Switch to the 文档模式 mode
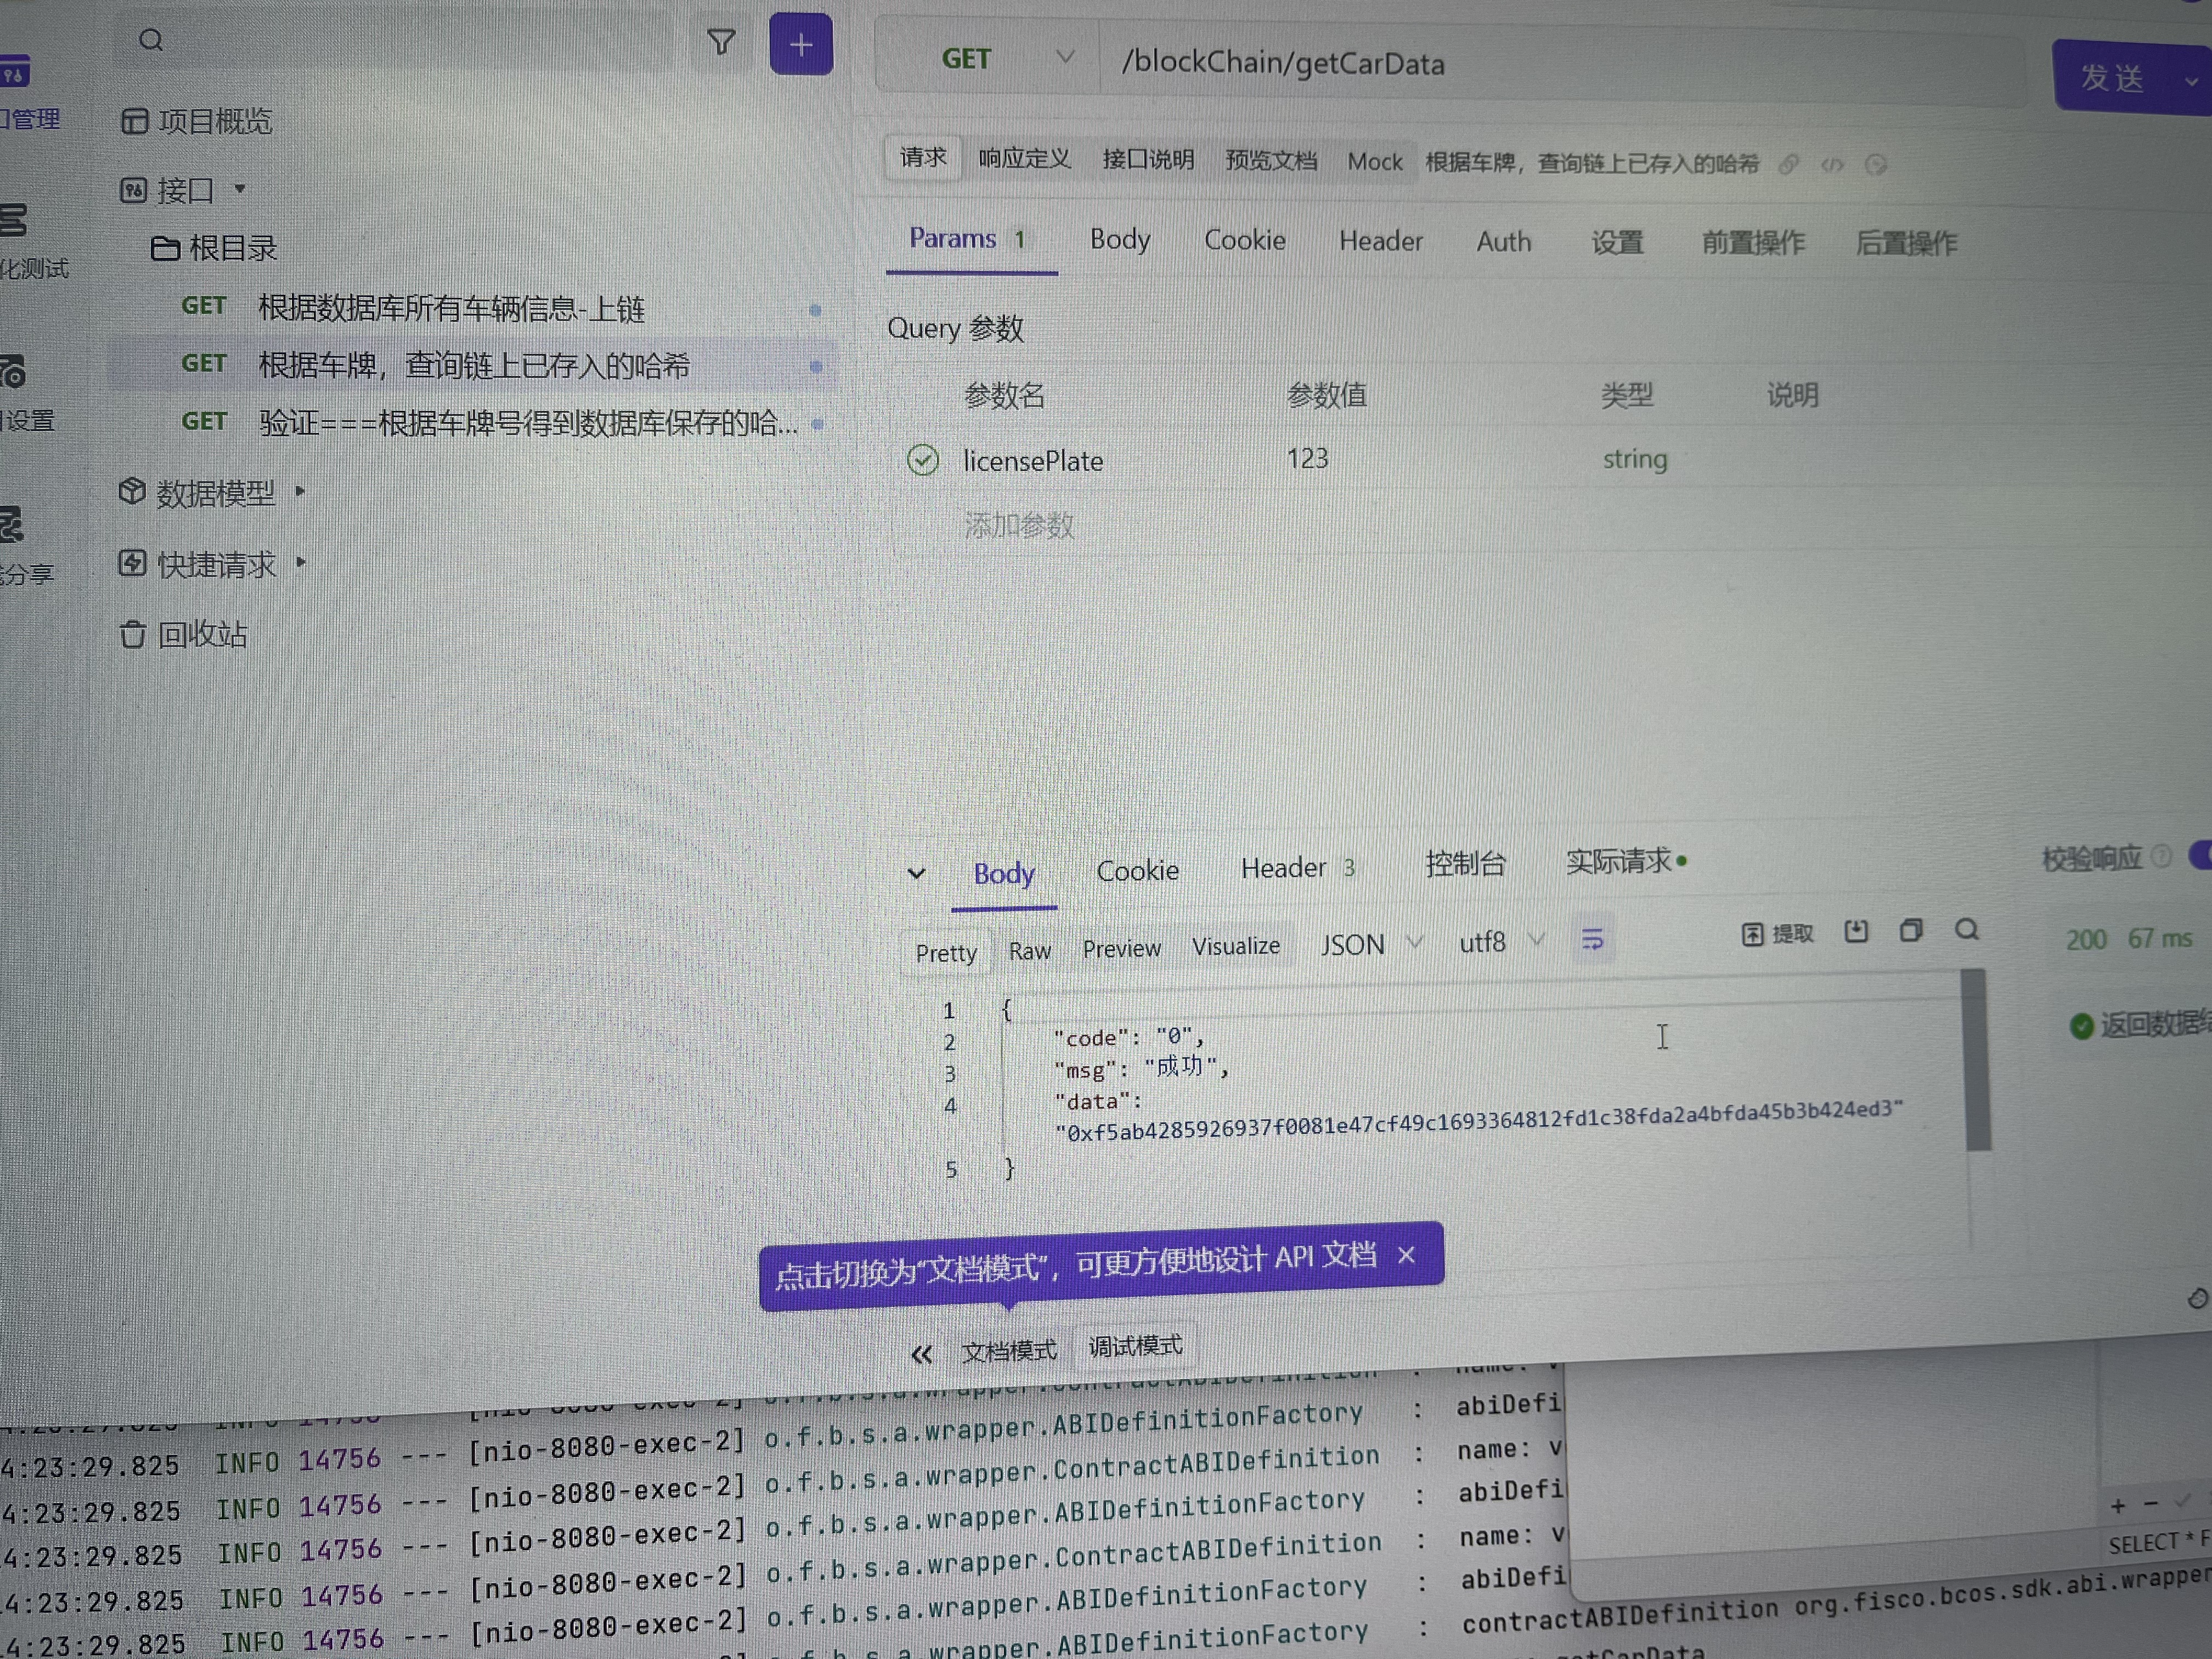2212x1659 pixels. pyautogui.click(x=1008, y=1351)
